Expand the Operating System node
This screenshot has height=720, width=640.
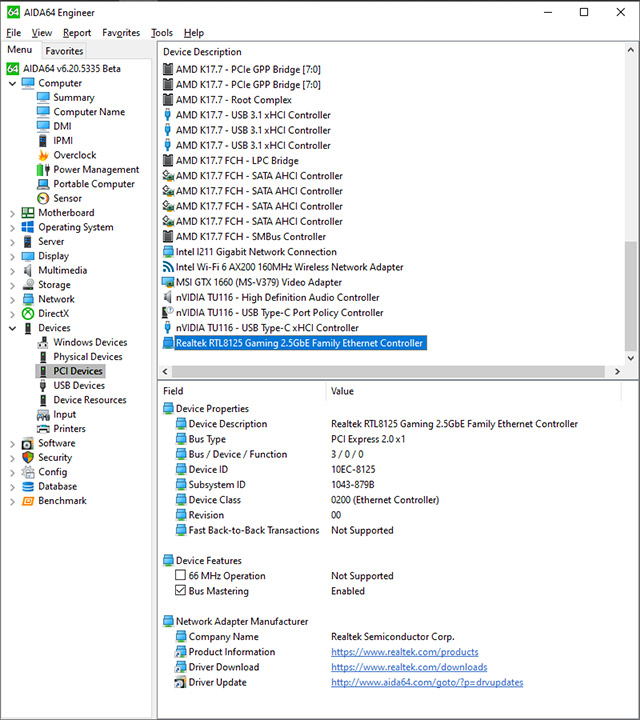12,228
